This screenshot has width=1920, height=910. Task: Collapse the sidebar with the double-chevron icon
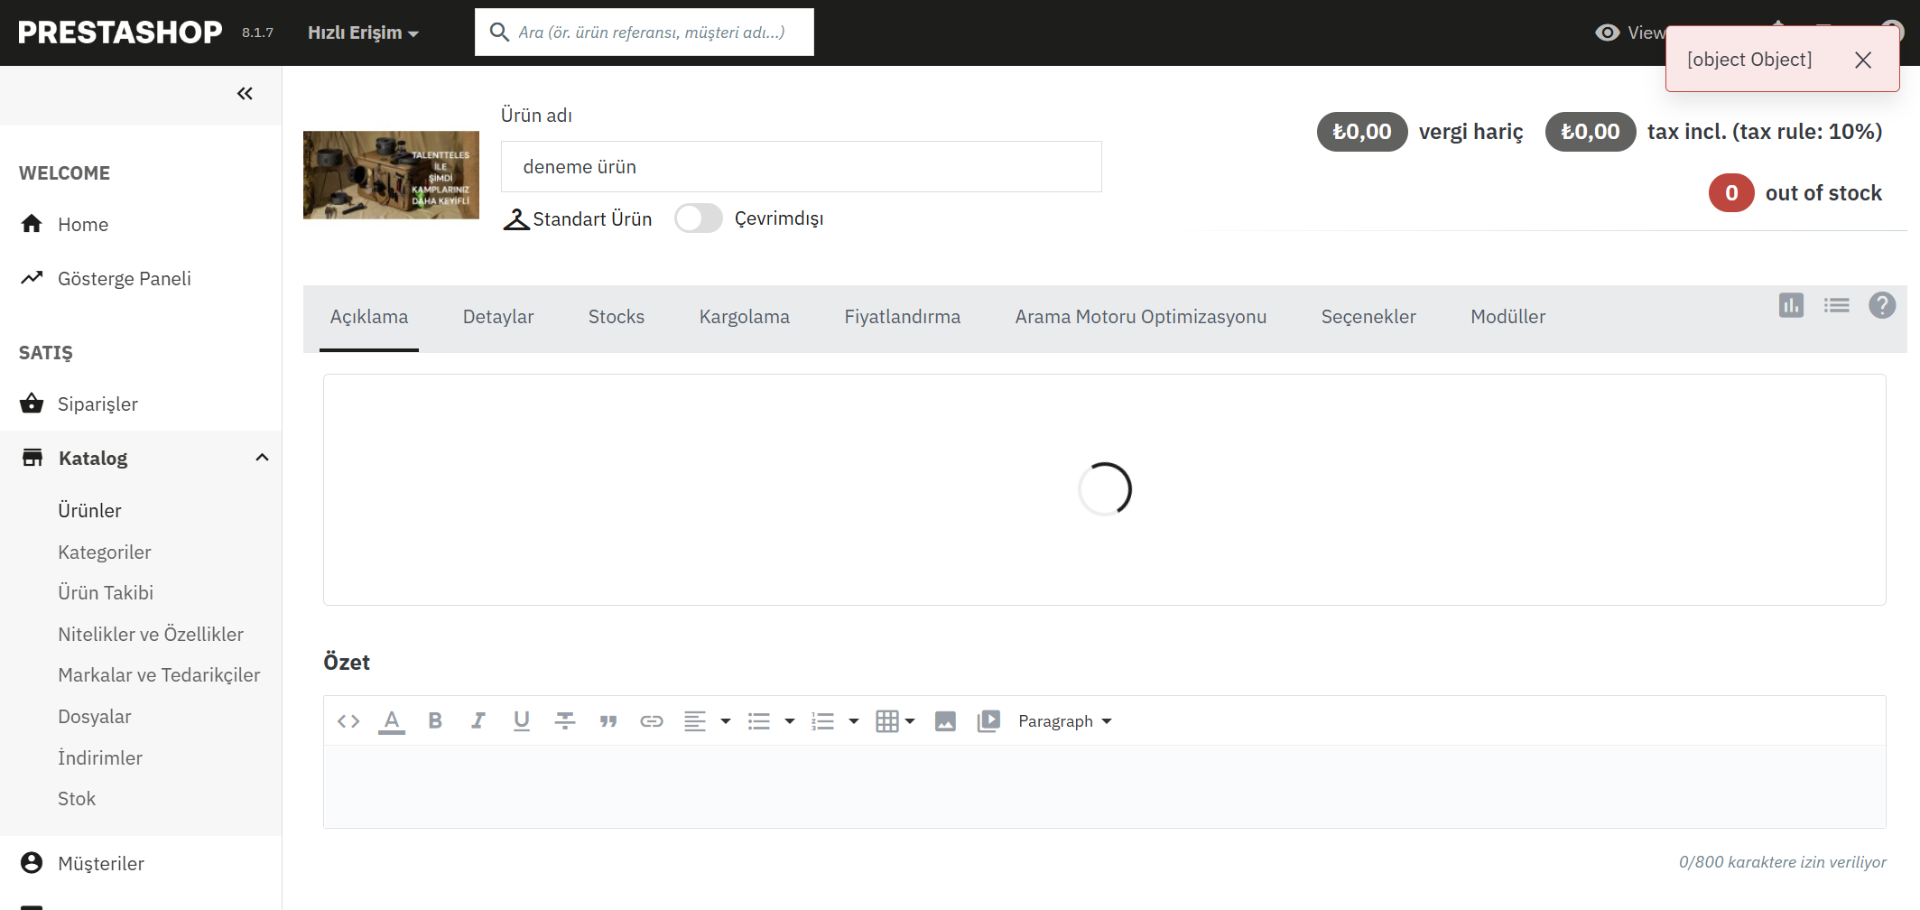point(245,94)
